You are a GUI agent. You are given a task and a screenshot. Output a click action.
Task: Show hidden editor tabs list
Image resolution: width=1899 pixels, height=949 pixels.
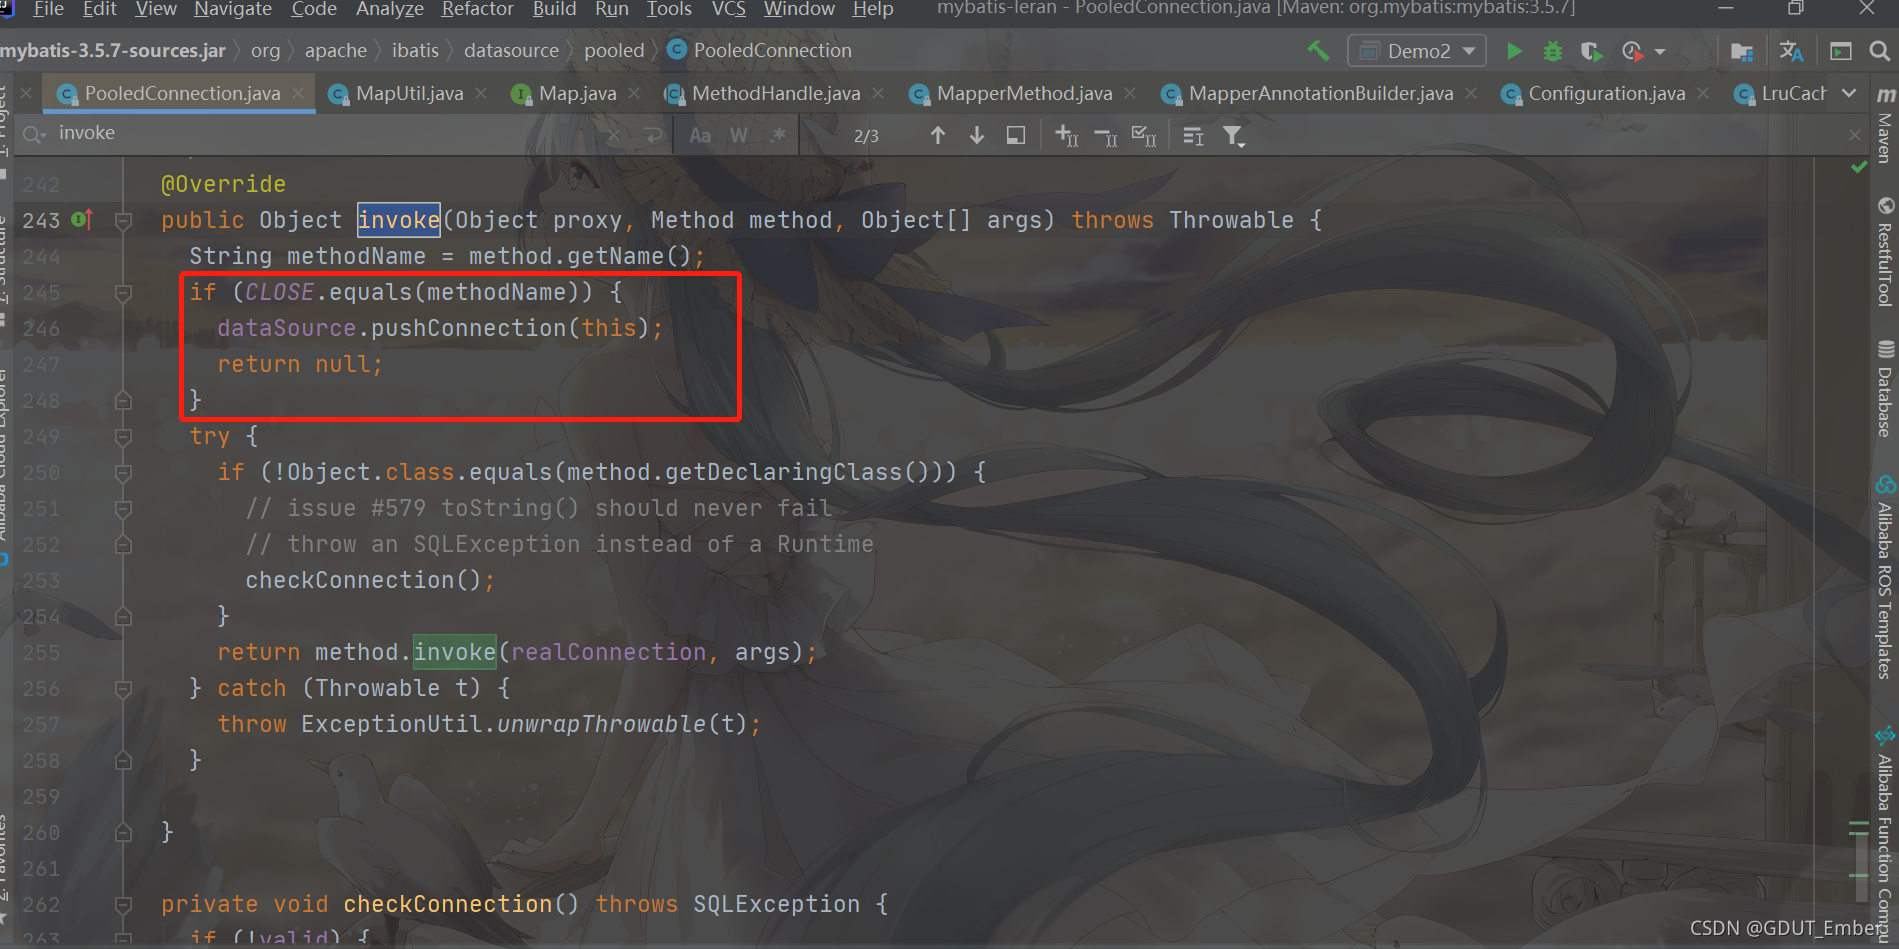point(1849,93)
